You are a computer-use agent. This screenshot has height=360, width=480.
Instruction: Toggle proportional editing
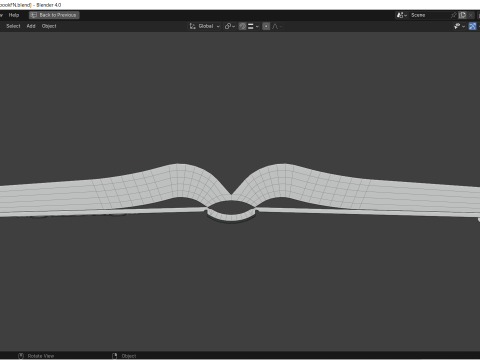point(266,26)
